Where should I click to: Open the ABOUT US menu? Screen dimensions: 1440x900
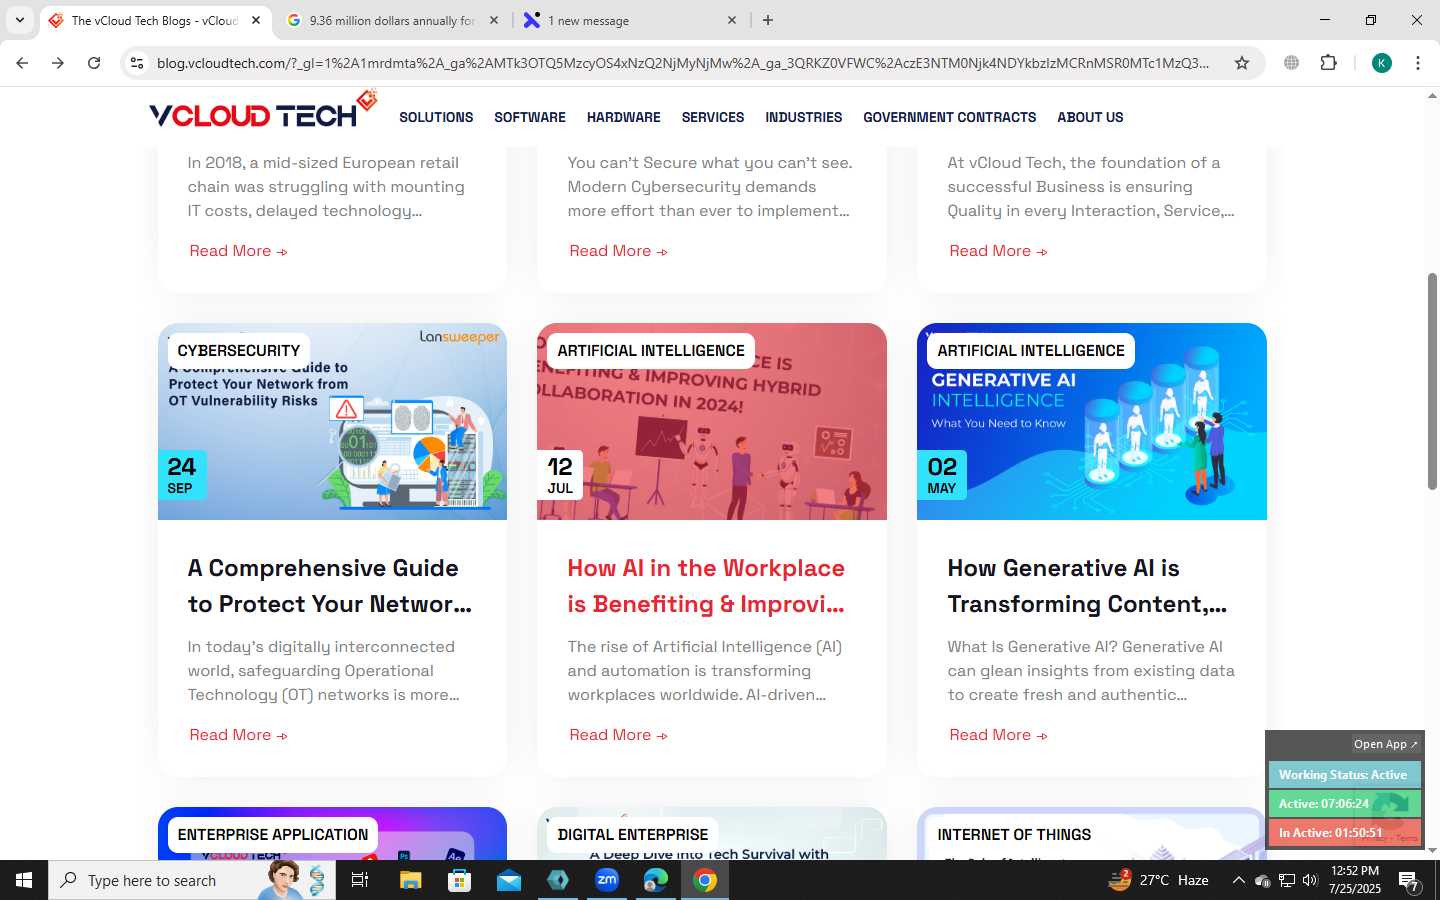coord(1090,117)
